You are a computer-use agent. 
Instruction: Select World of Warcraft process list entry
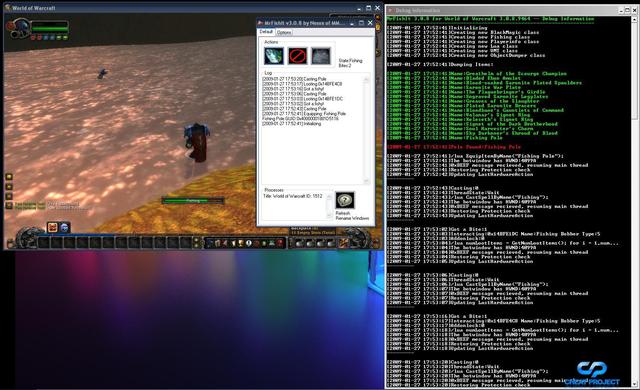pos(293,196)
